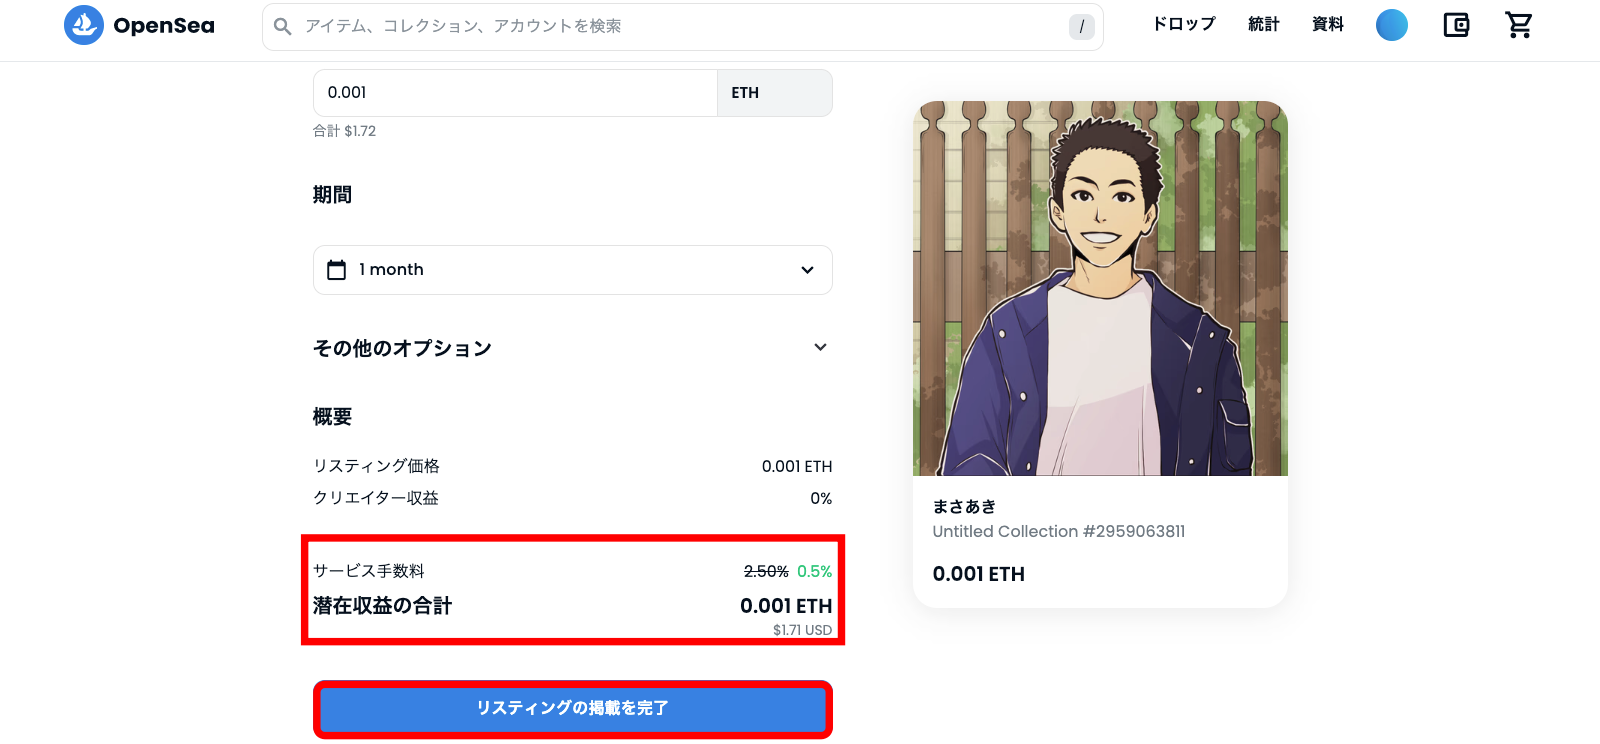Viewport: 1600px width, 744px height.
Task: Click the 0.001 price input field
Action: click(515, 93)
